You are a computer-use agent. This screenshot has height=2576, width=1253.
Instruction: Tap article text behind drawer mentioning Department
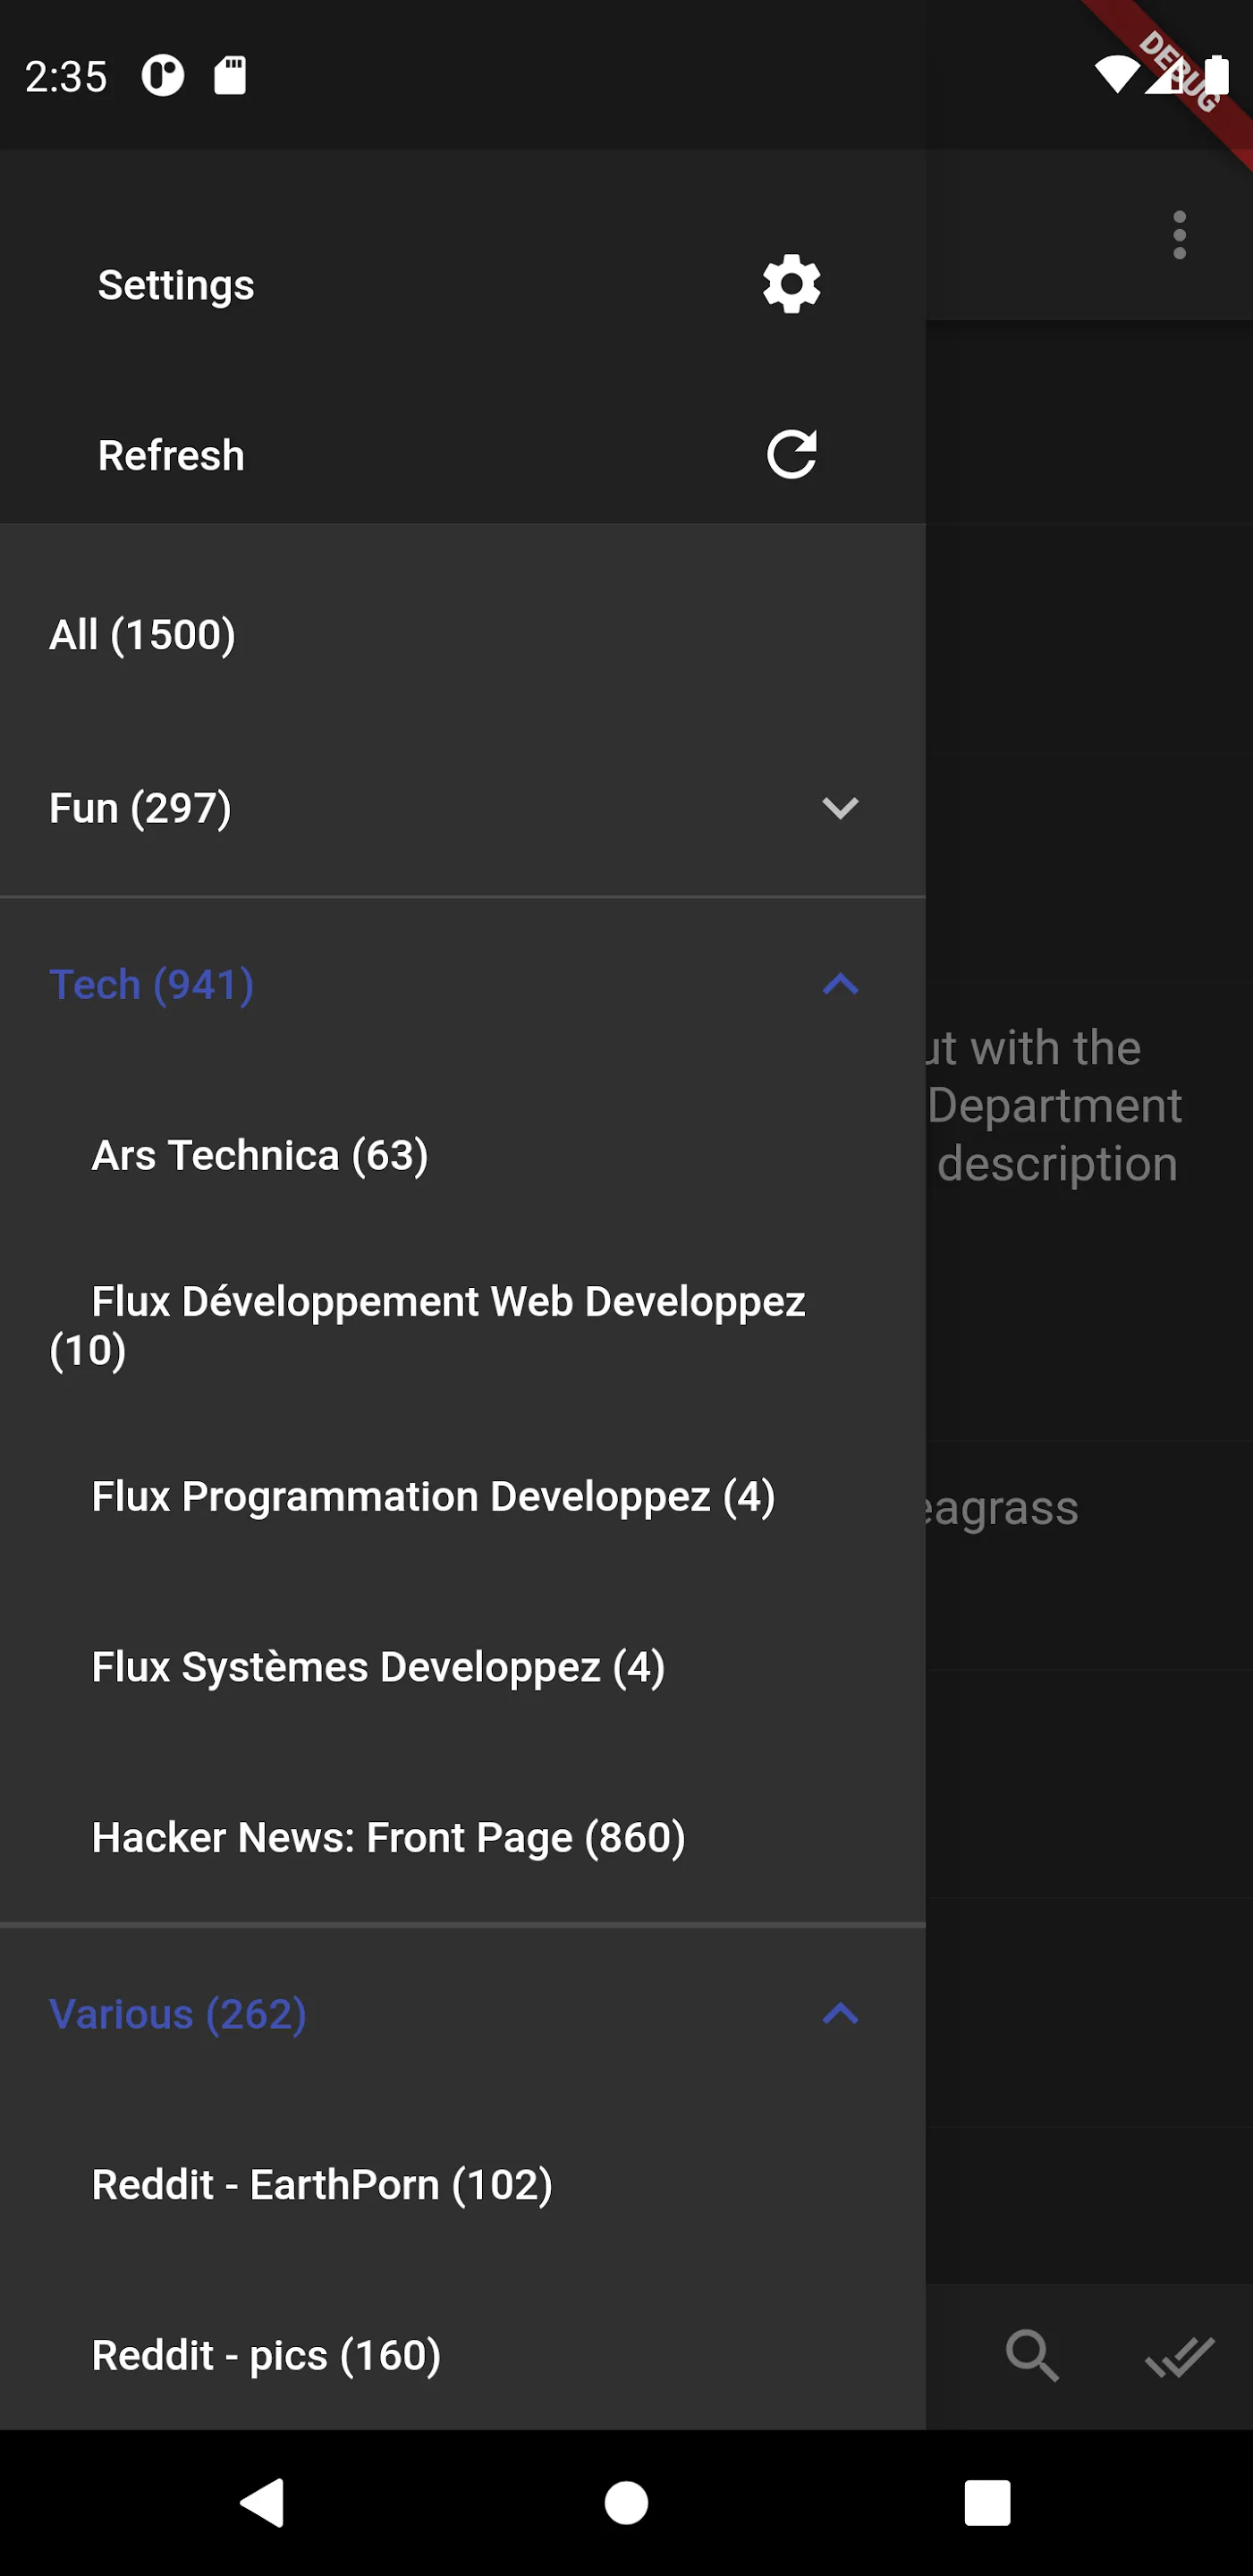coord(1055,1106)
